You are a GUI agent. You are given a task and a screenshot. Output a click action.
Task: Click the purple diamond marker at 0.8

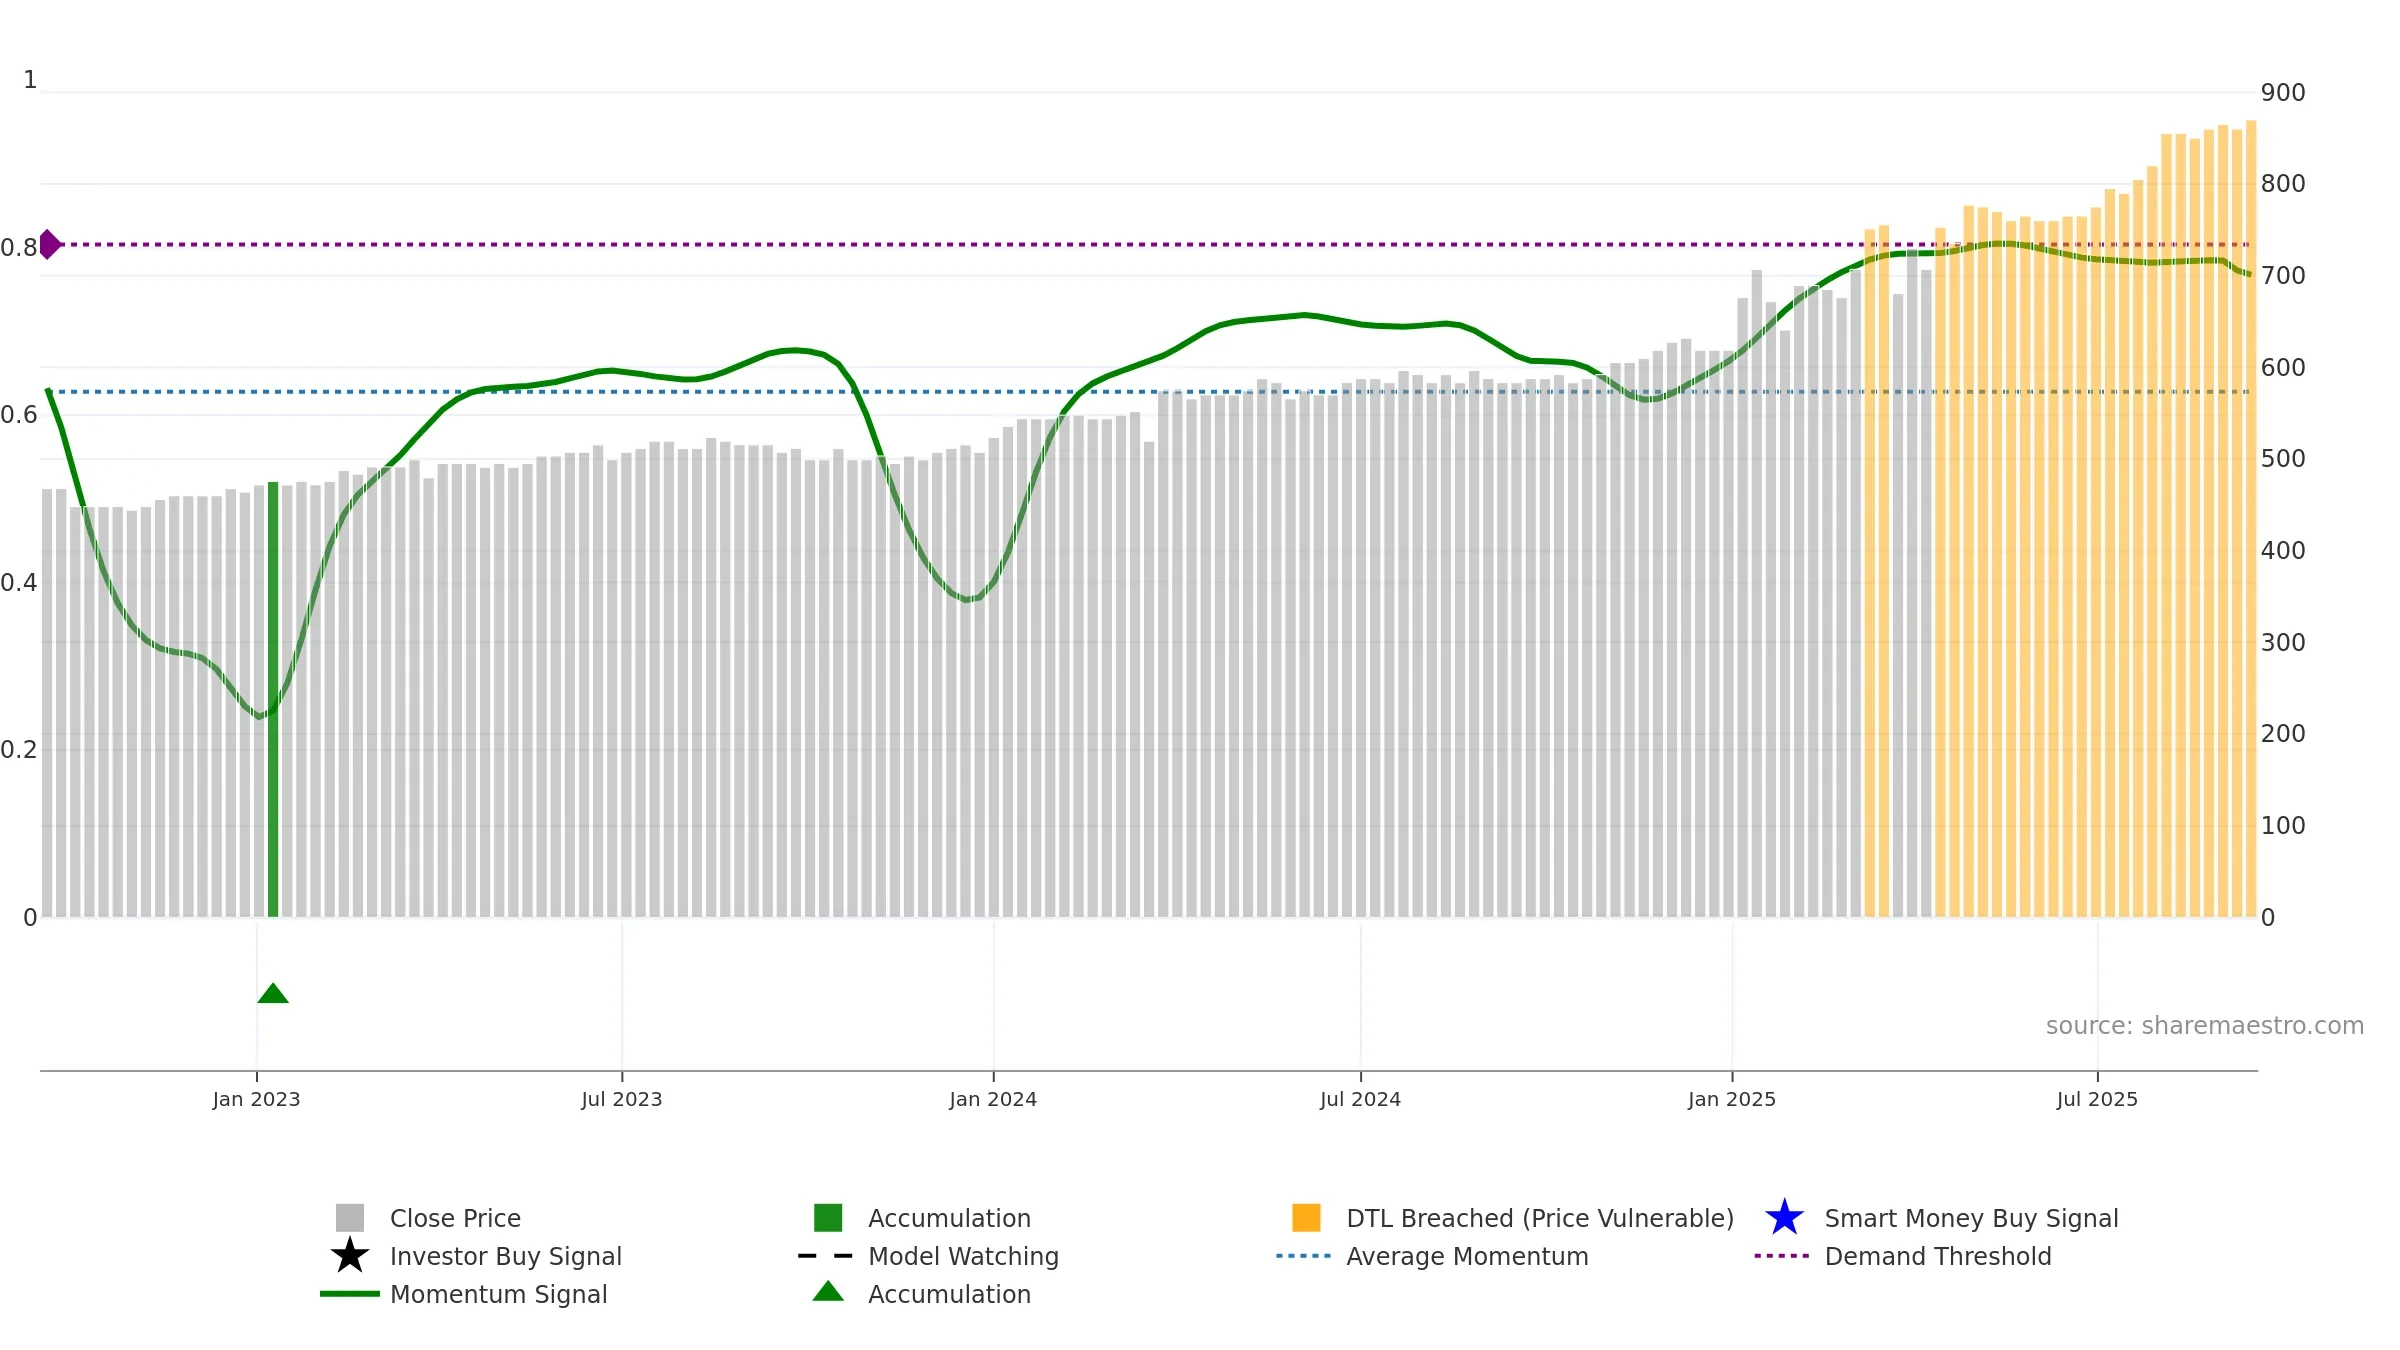pos(49,244)
